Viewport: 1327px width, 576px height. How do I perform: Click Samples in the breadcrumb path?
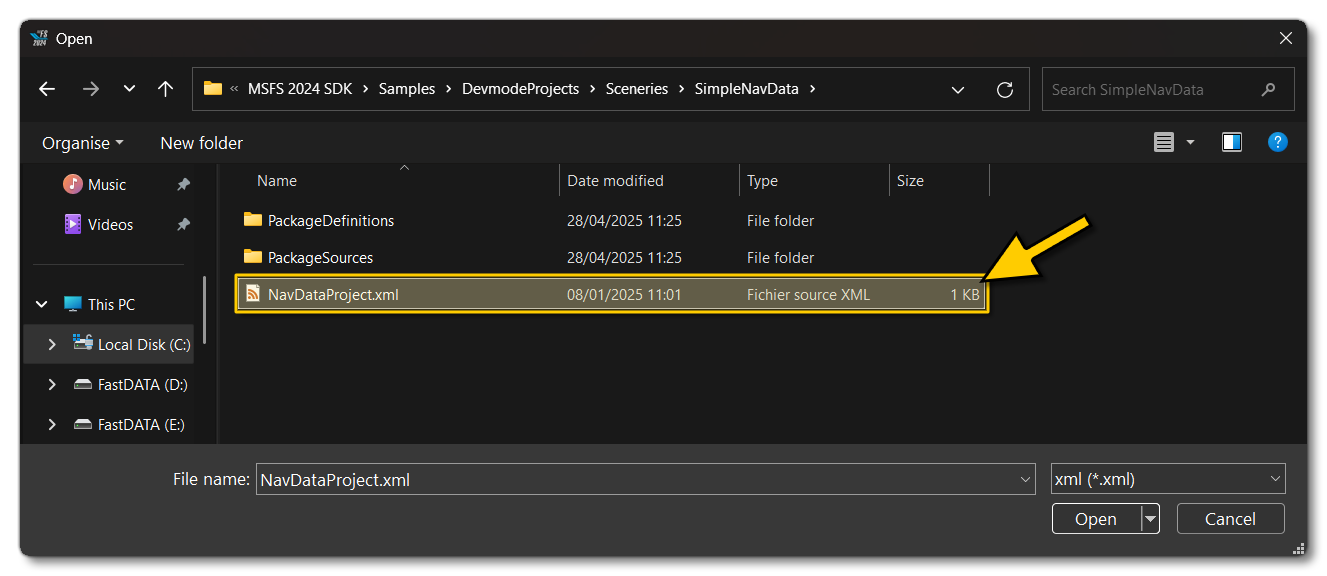(407, 88)
